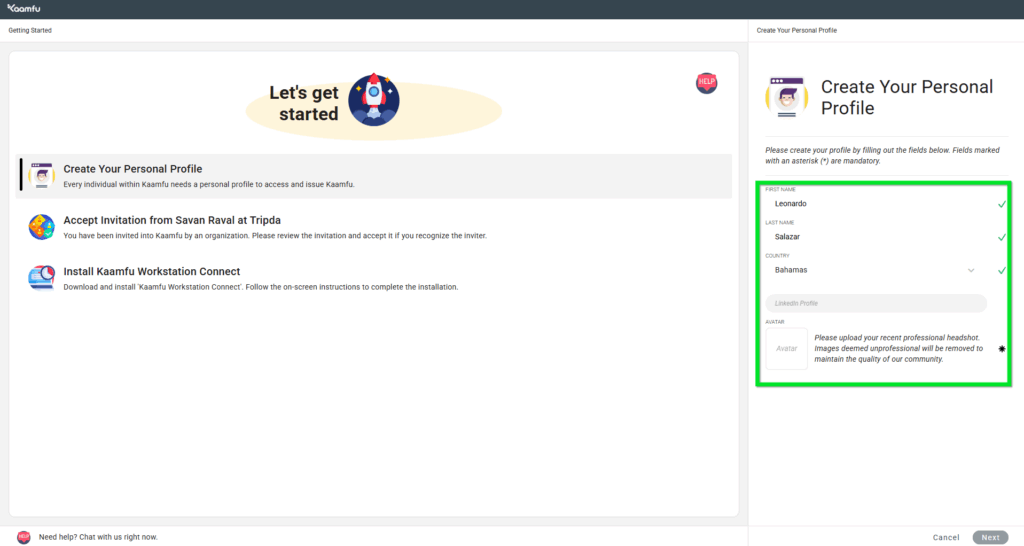The width and height of the screenshot is (1024, 546).
Task: Click the Create Your Personal Profile step icon
Action: click(x=41, y=175)
